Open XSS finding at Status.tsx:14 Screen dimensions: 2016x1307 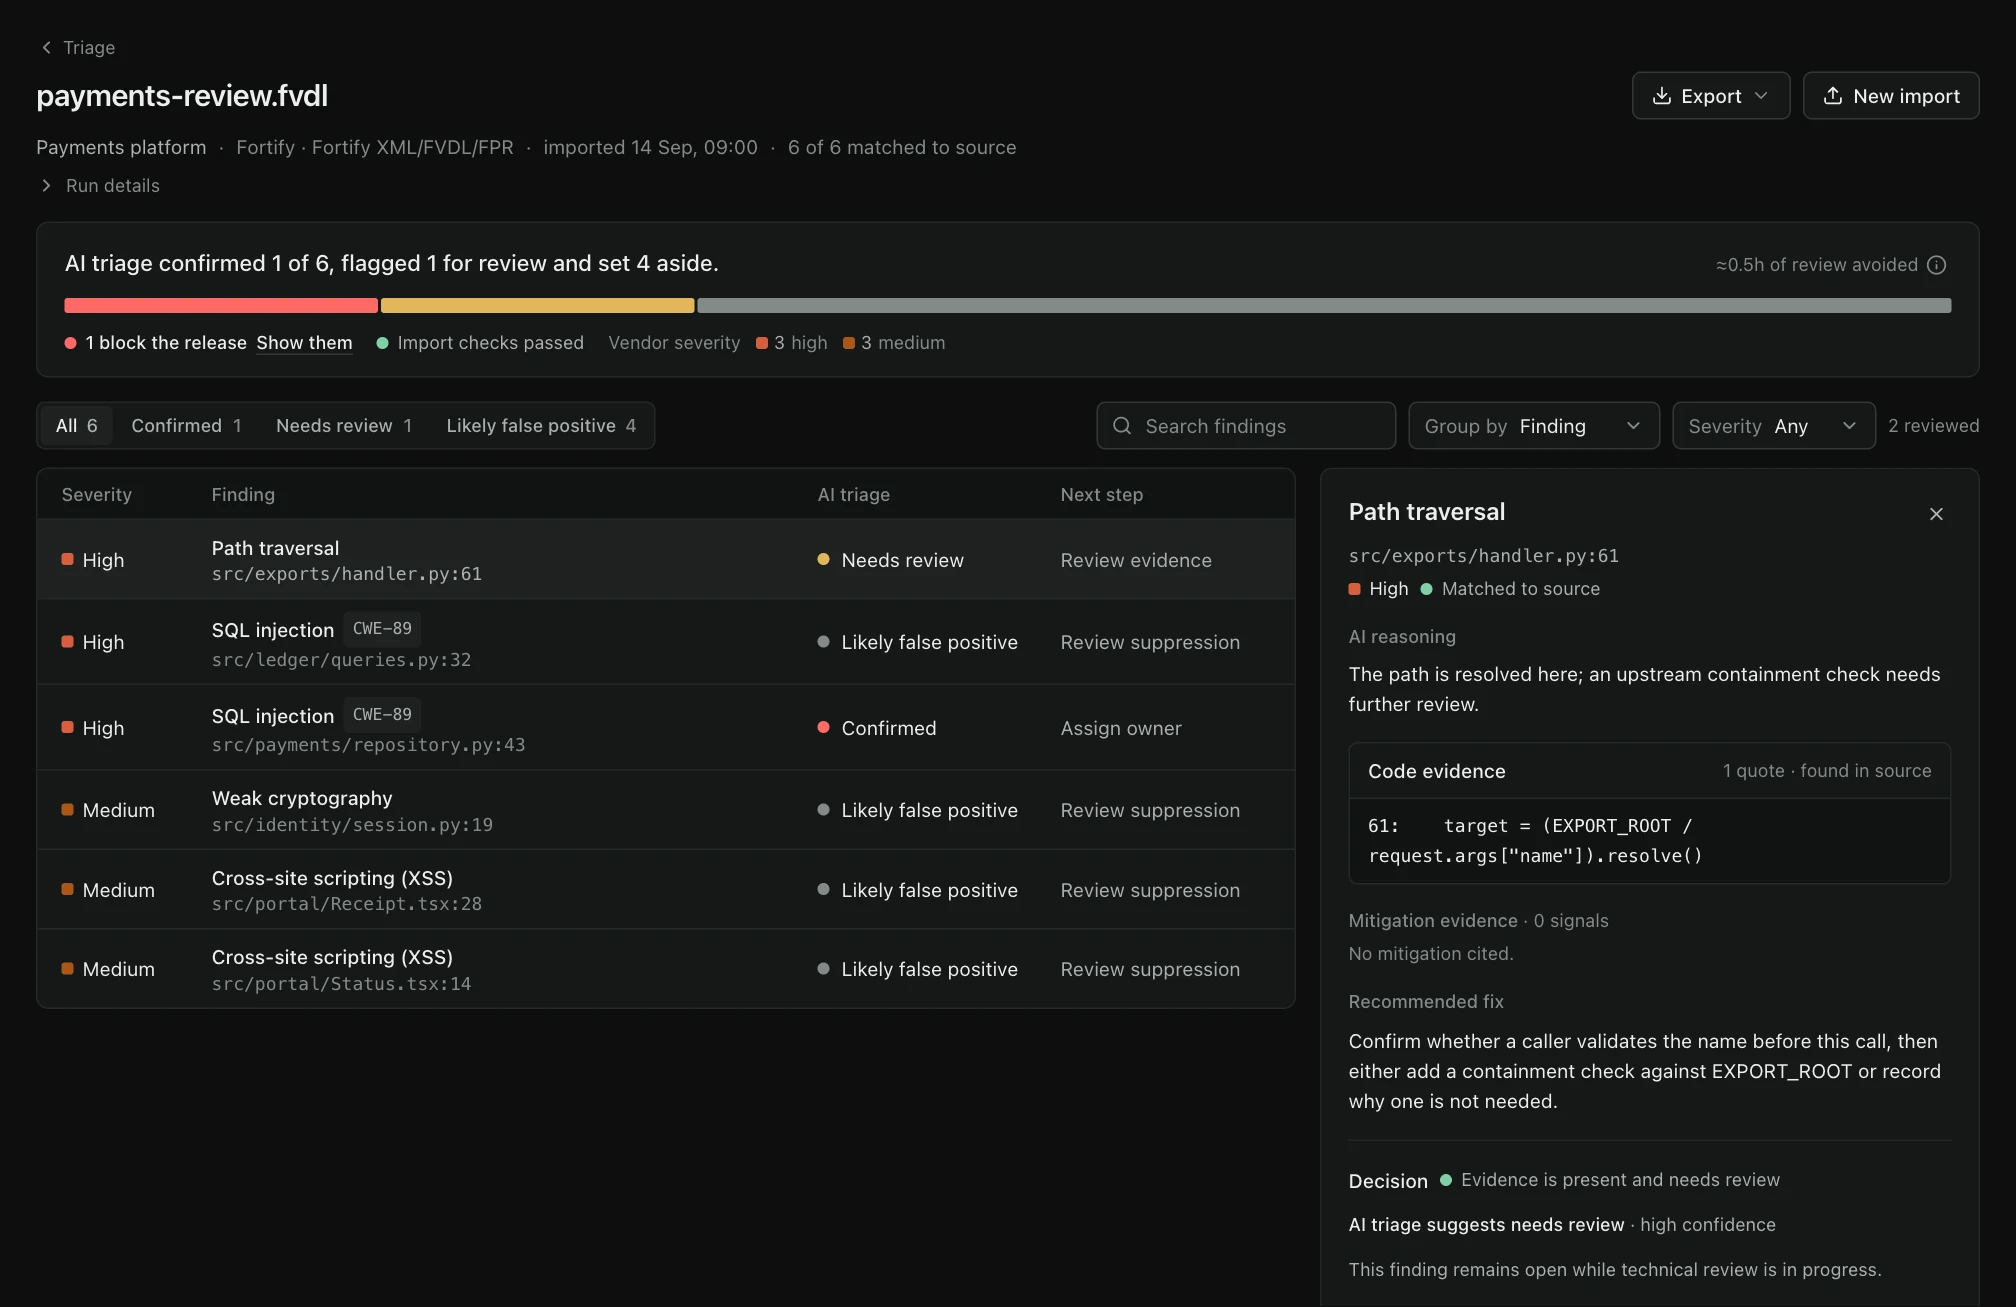666,969
